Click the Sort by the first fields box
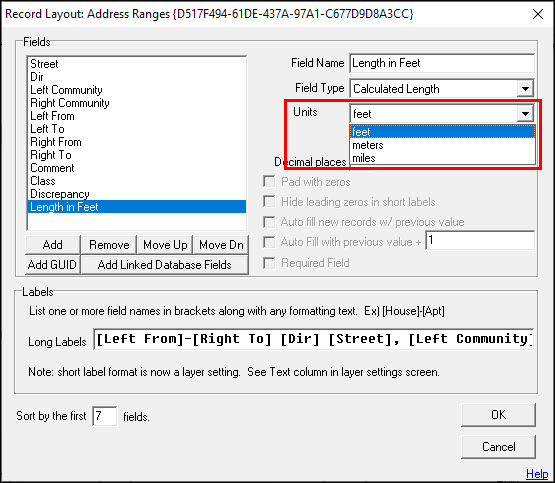The height and width of the screenshot is (483, 555). [x=105, y=416]
